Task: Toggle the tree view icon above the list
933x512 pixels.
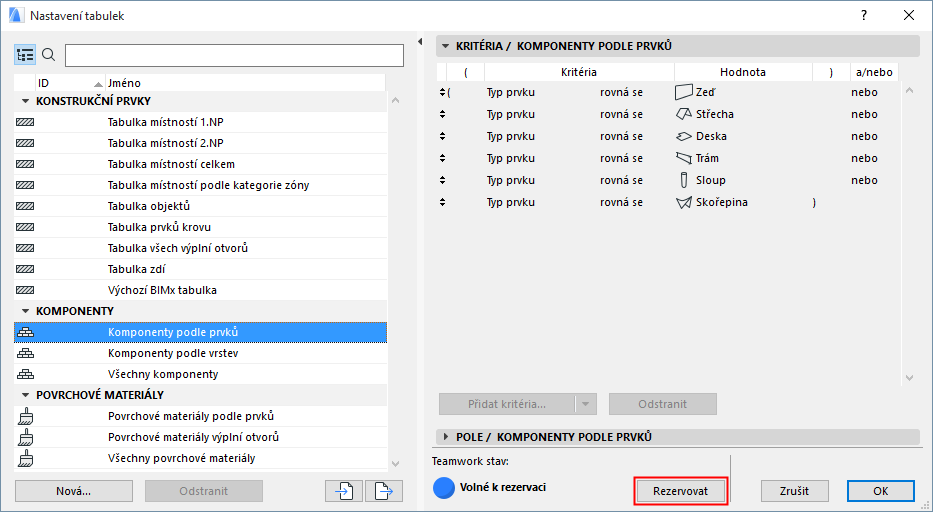Action: [x=25, y=55]
